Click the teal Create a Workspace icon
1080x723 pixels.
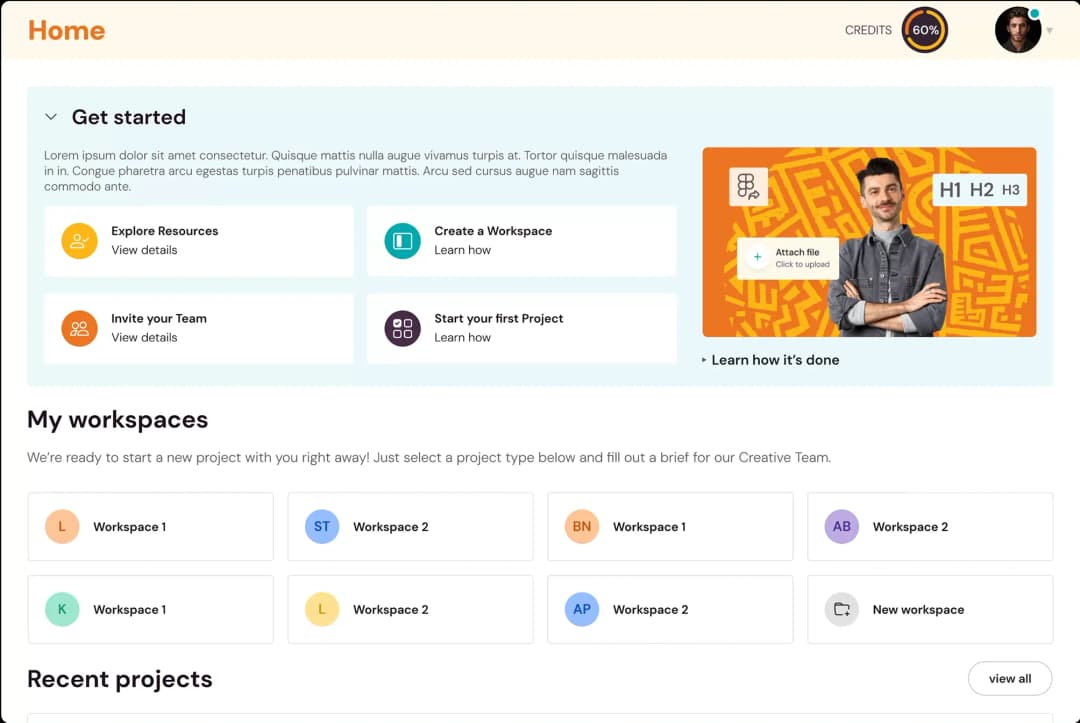(403, 241)
